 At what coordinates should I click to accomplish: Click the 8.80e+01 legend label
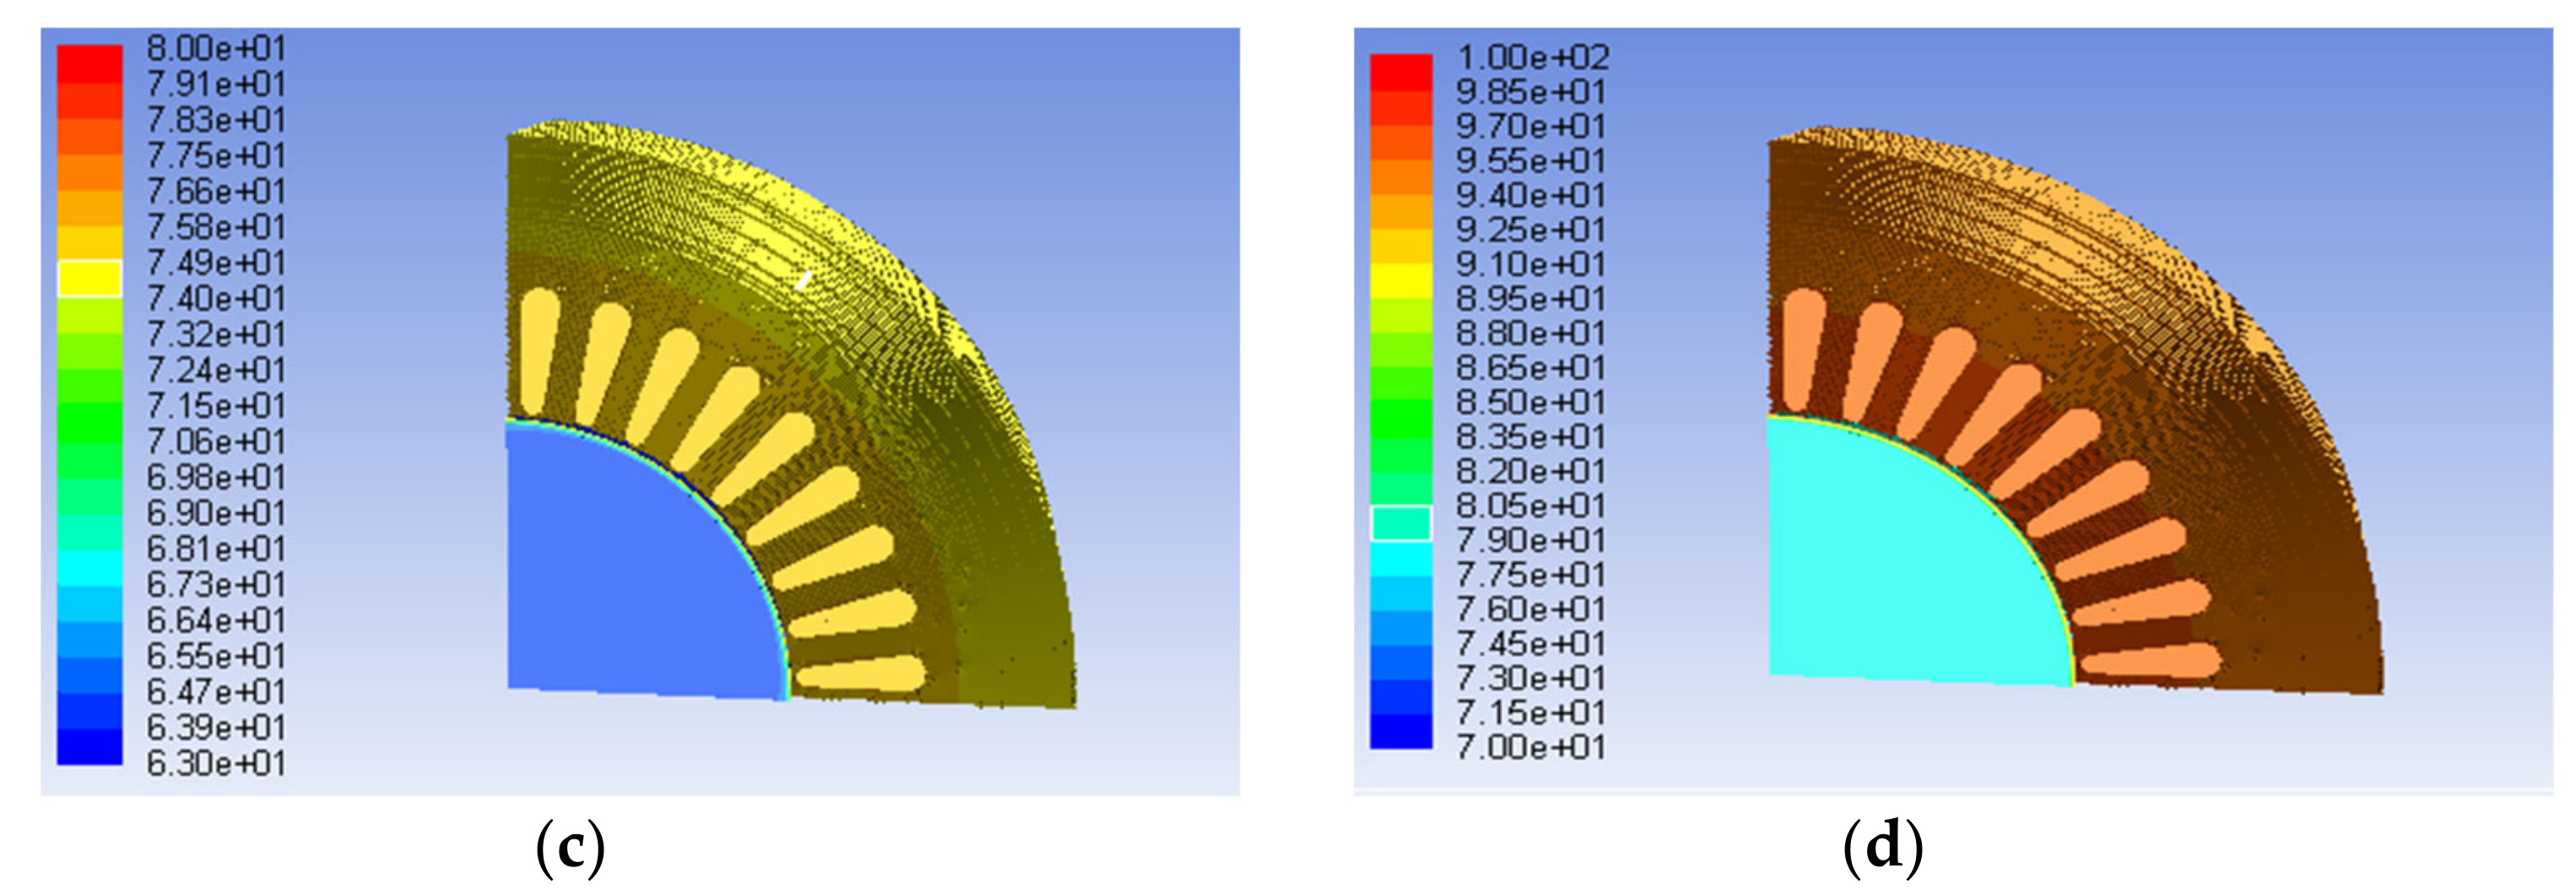tap(1531, 333)
